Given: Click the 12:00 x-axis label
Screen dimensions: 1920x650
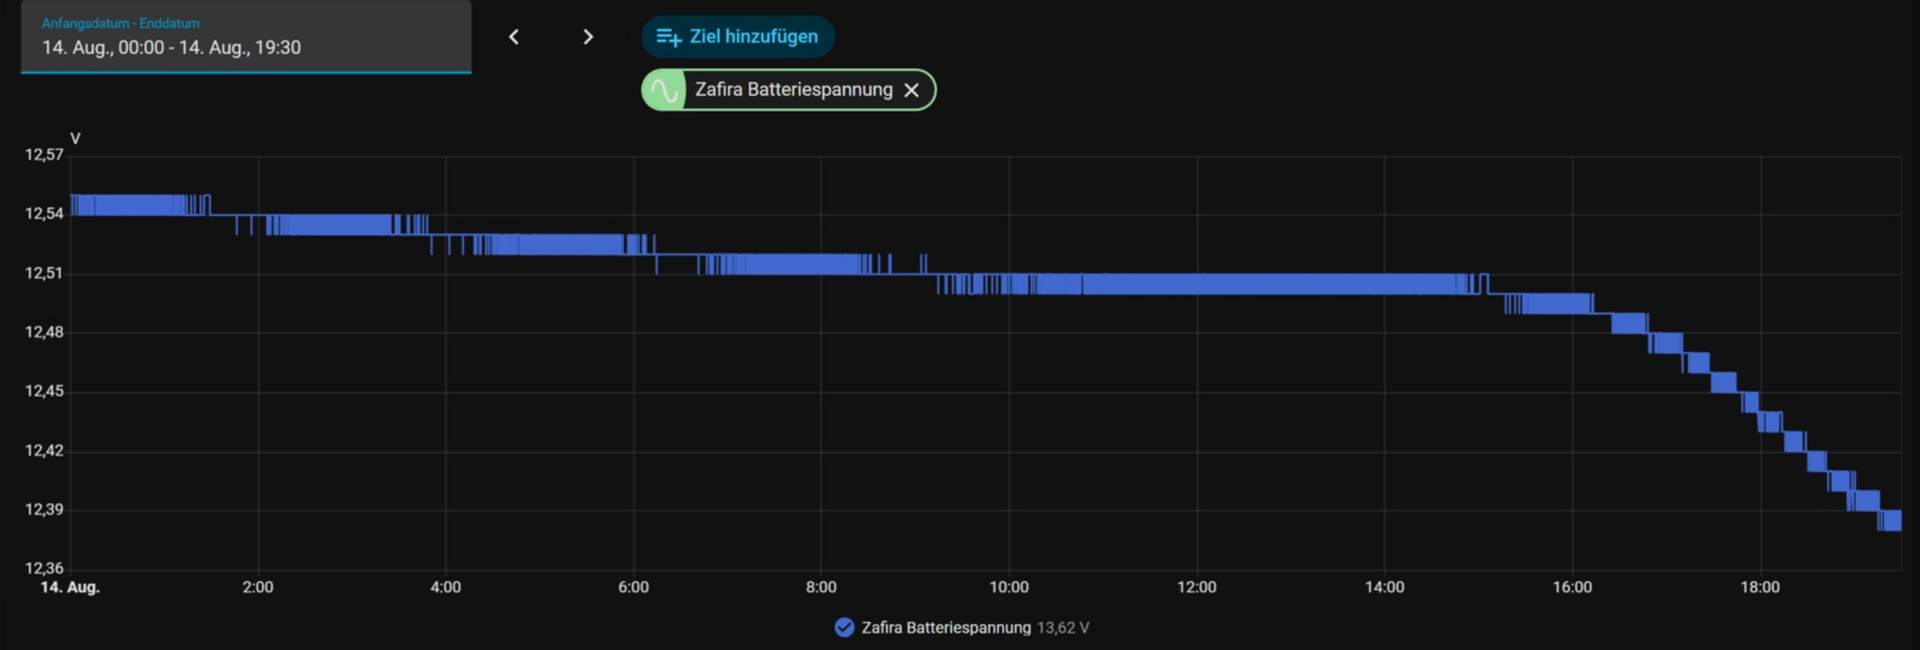Looking at the screenshot, I should click(x=1197, y=587).
